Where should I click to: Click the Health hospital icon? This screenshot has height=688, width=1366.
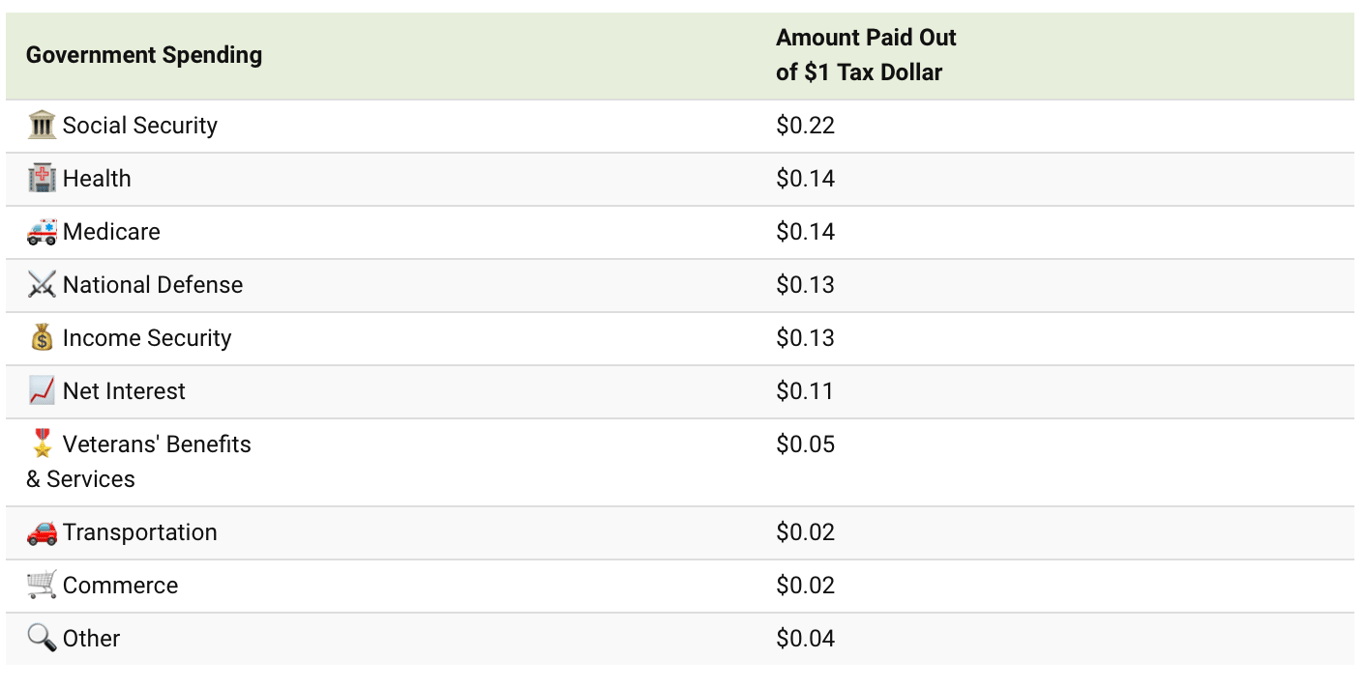tap(42, 178)
